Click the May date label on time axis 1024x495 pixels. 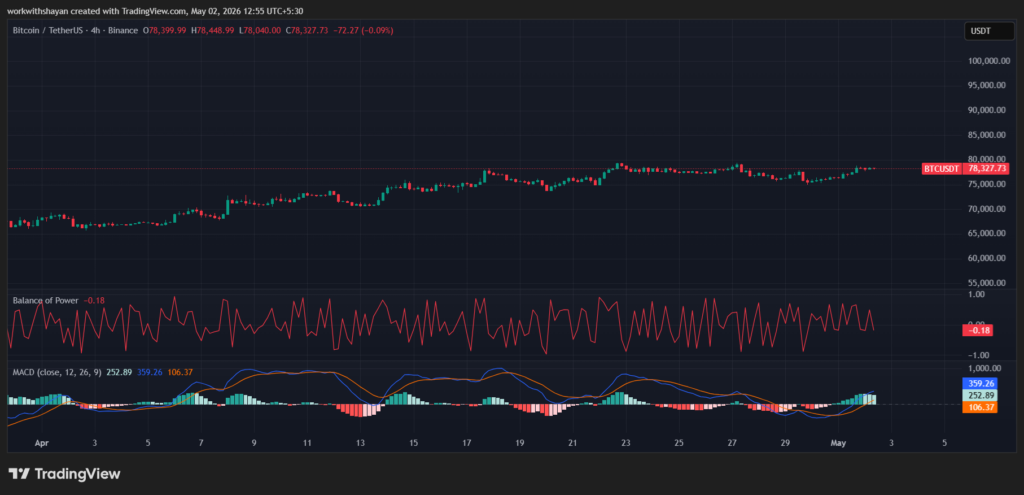838,443
